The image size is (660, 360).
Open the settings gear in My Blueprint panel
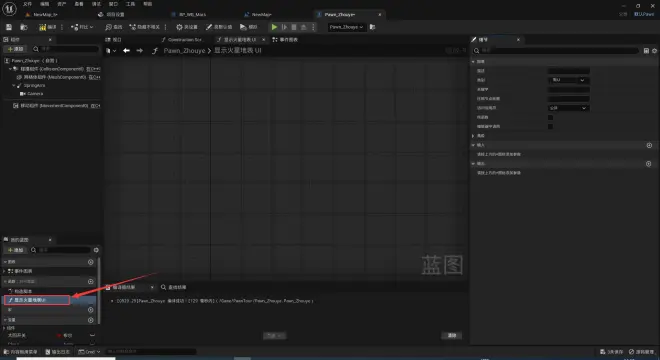point(96,250)
